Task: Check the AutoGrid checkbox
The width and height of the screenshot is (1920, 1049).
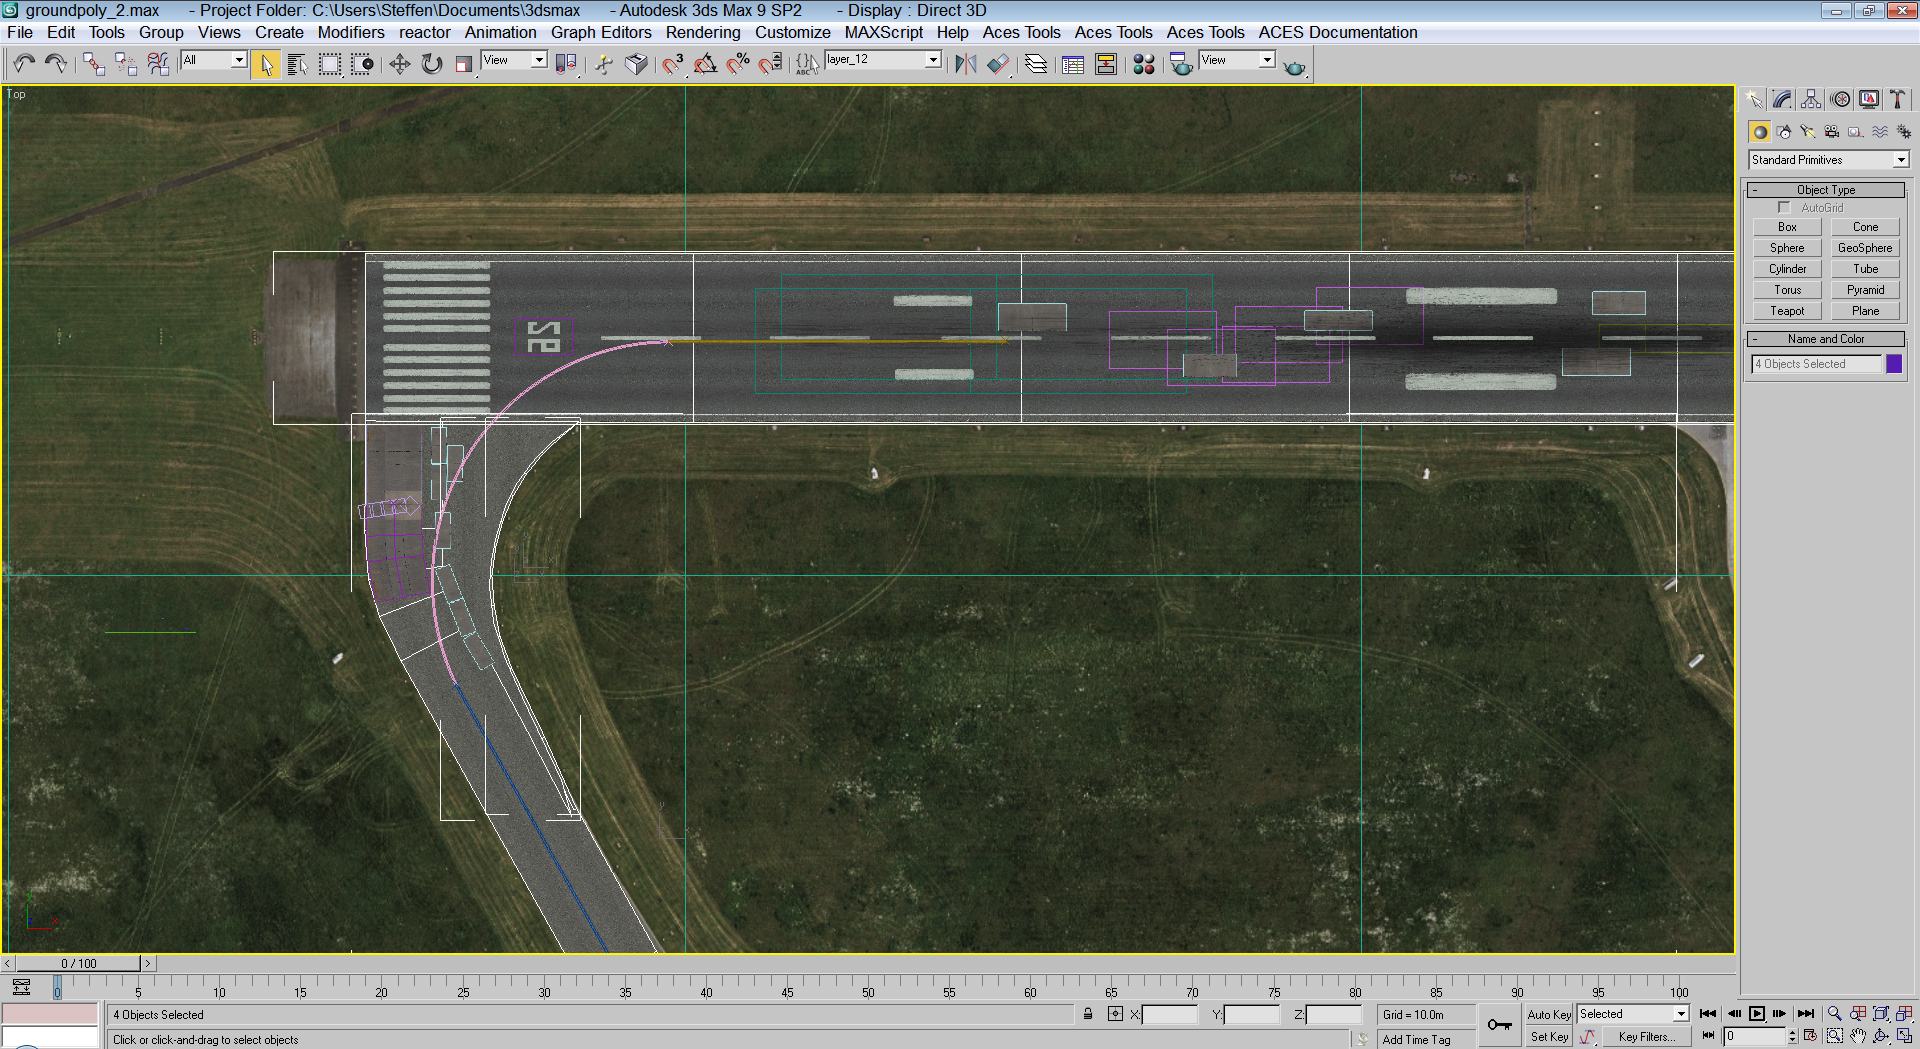Action: (1784, 207)
